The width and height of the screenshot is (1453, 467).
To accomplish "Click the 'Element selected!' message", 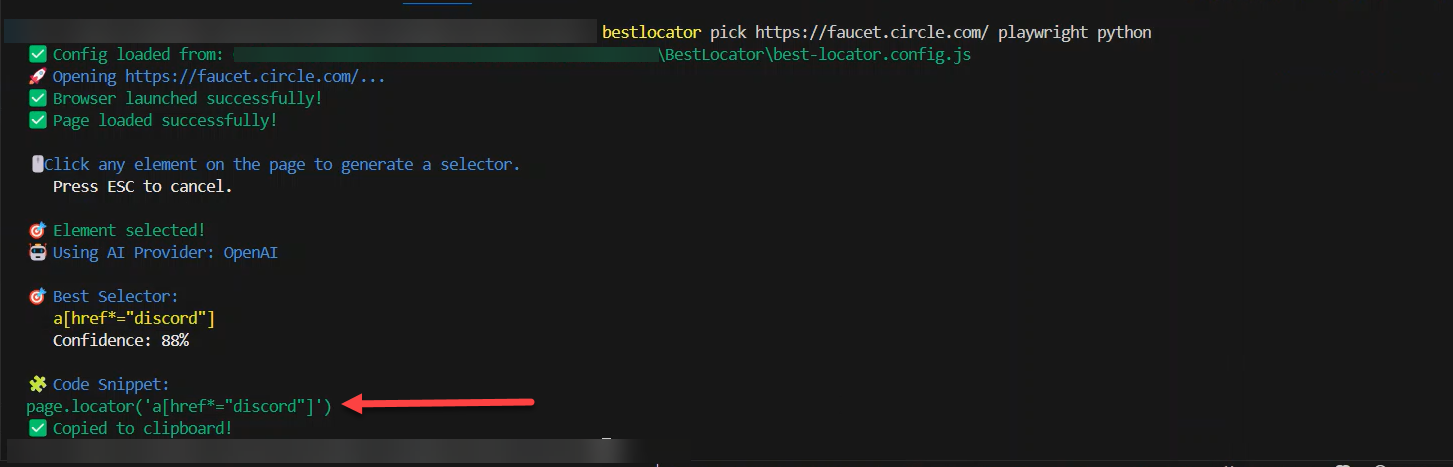I will (x=129, y=230).
